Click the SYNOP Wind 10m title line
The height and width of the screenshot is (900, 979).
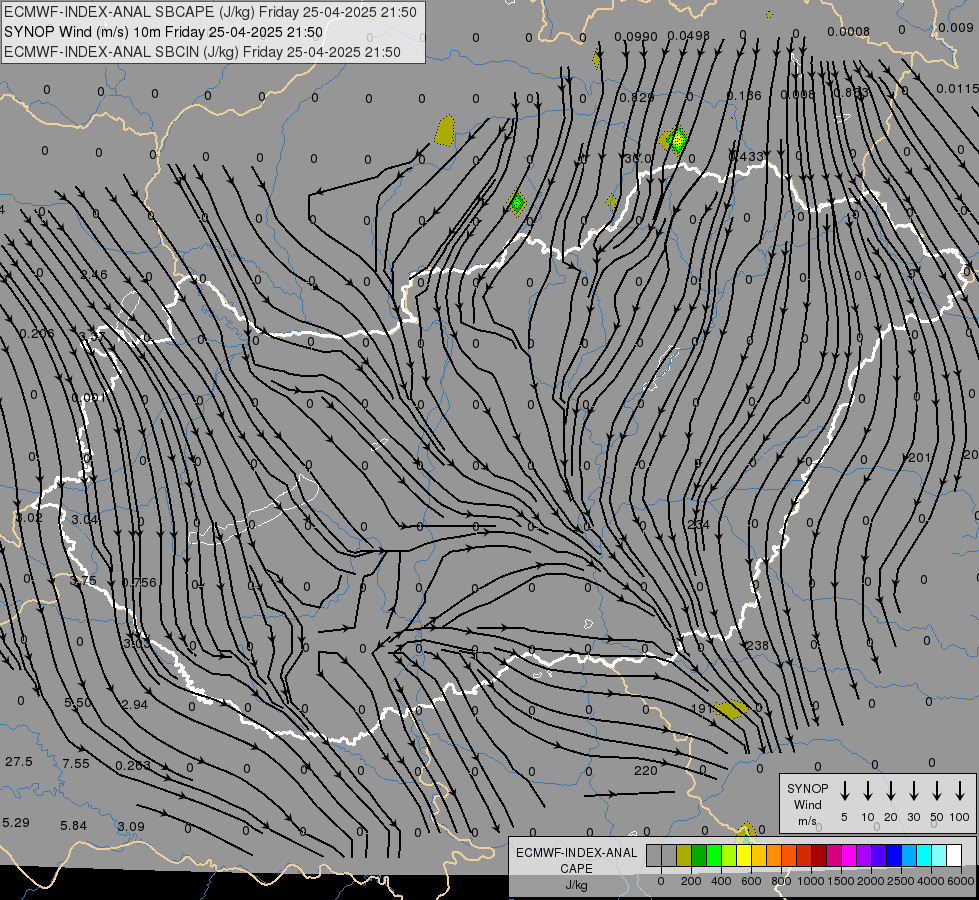click(x=164, y=32)
